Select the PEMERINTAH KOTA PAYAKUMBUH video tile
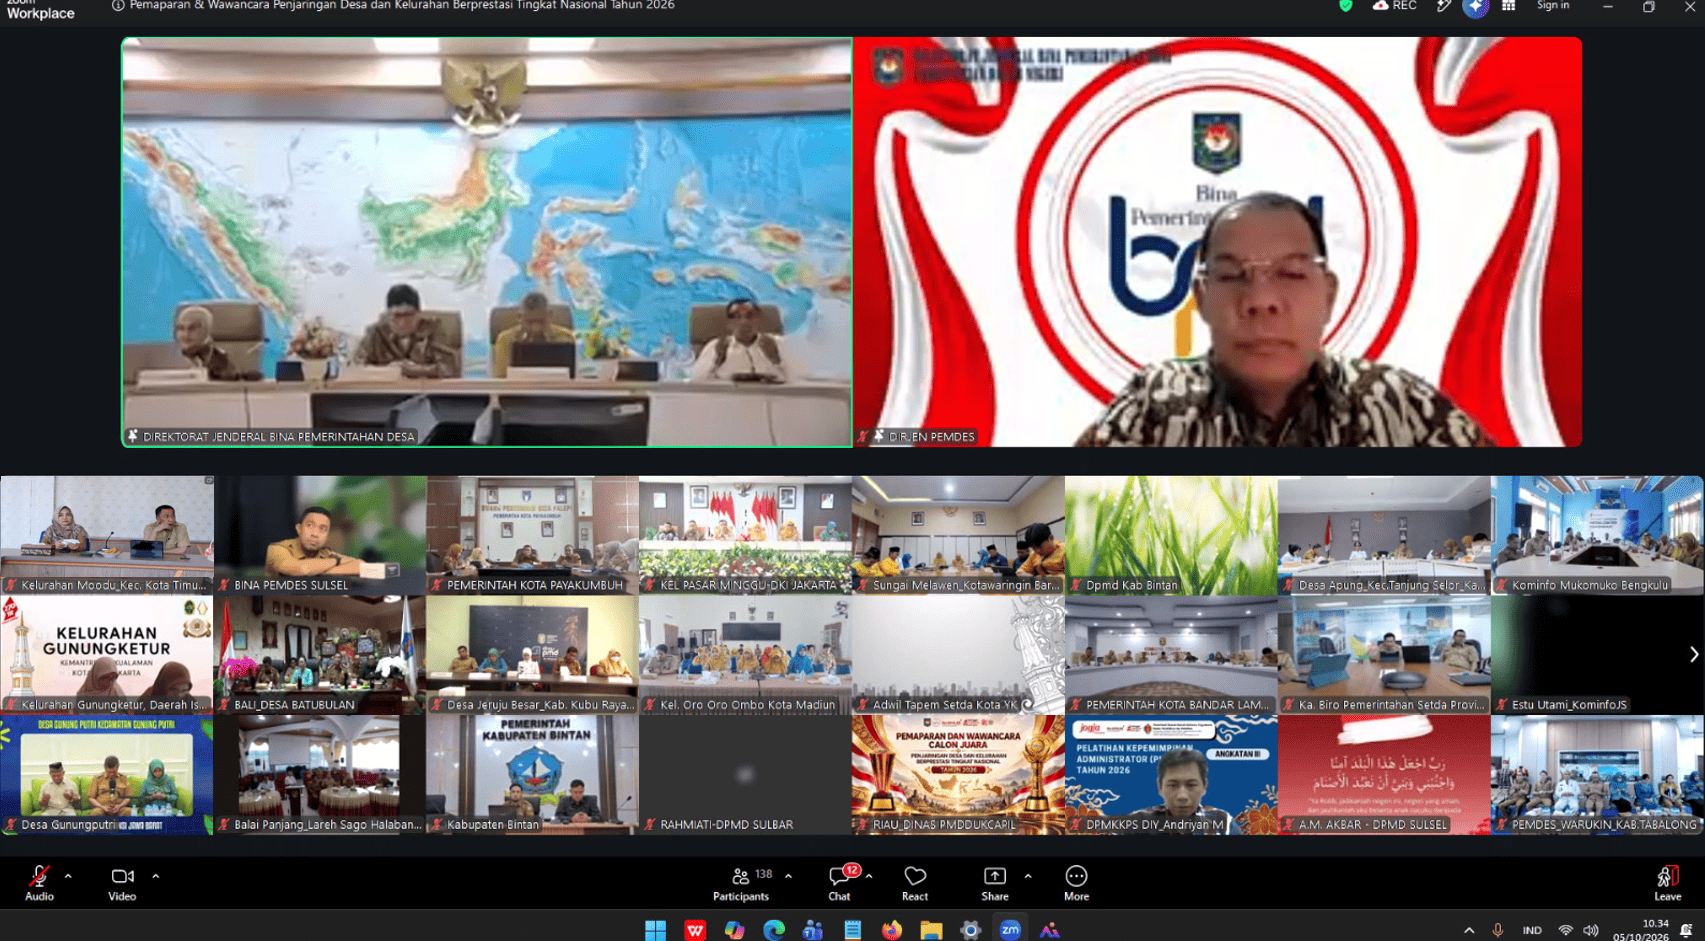The height and width of the screenshot is (941, 1705). point(532,535)
